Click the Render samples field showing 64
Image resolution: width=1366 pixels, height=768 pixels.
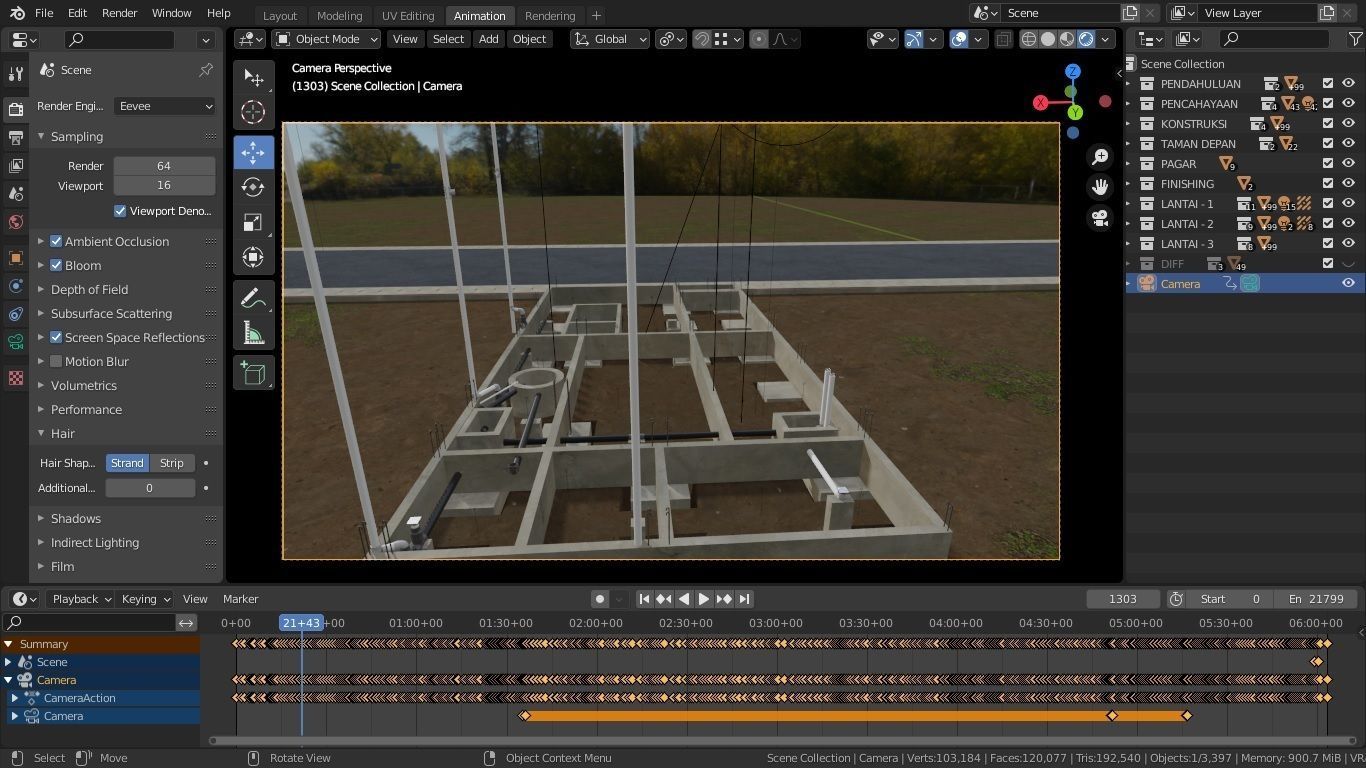pyautogui.click(x=164, y=166)
